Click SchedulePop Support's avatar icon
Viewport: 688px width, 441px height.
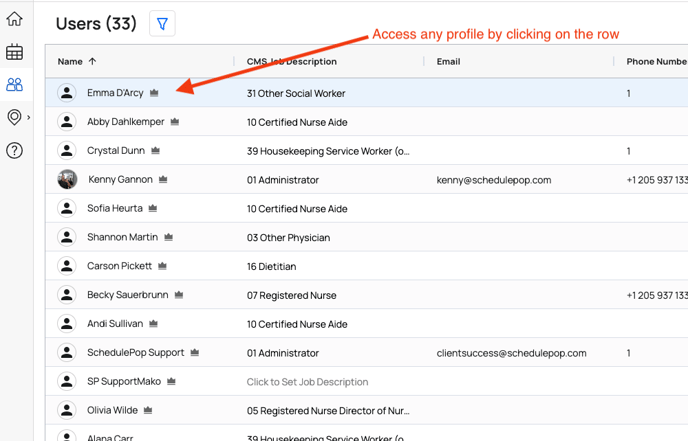(x=67, y=352)
